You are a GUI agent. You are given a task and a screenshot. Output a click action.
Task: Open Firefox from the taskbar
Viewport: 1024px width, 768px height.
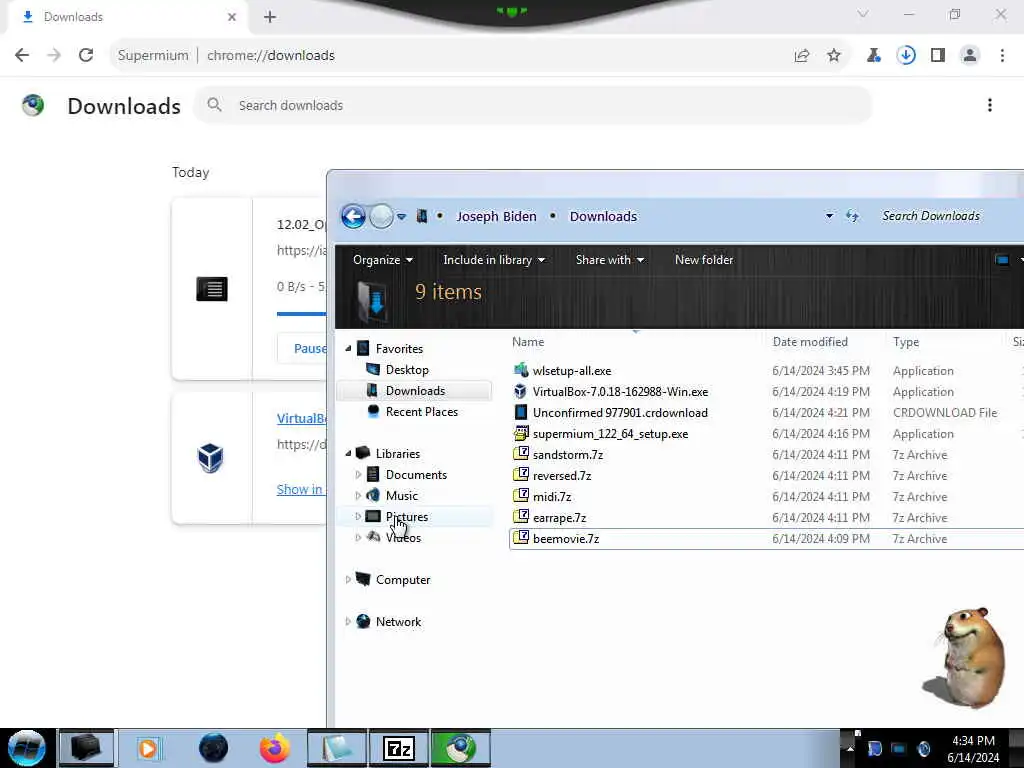[x=275, y=748]
